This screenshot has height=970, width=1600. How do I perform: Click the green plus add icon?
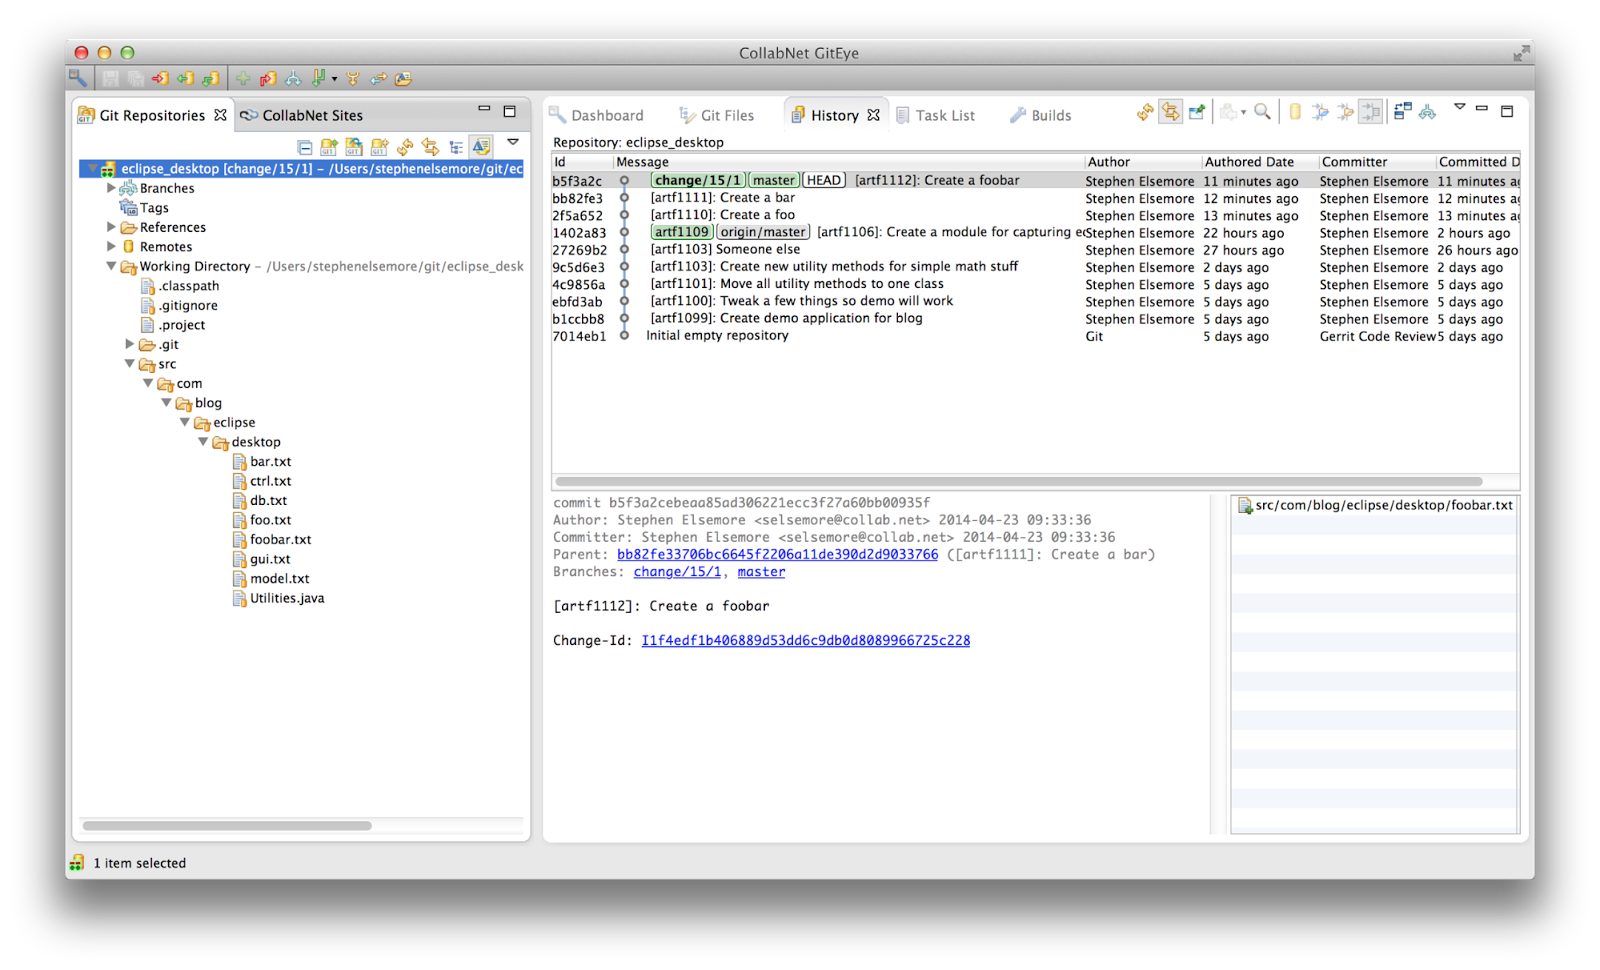(x=243, y=78)
